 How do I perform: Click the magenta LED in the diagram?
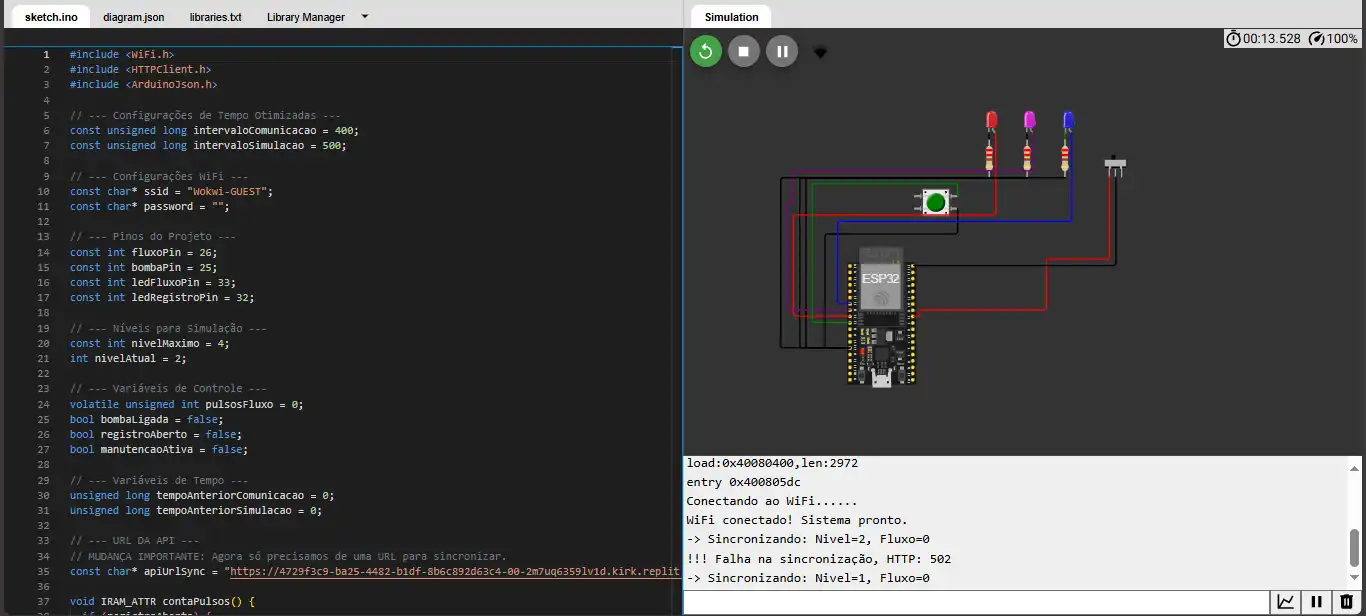point(1029,123)
